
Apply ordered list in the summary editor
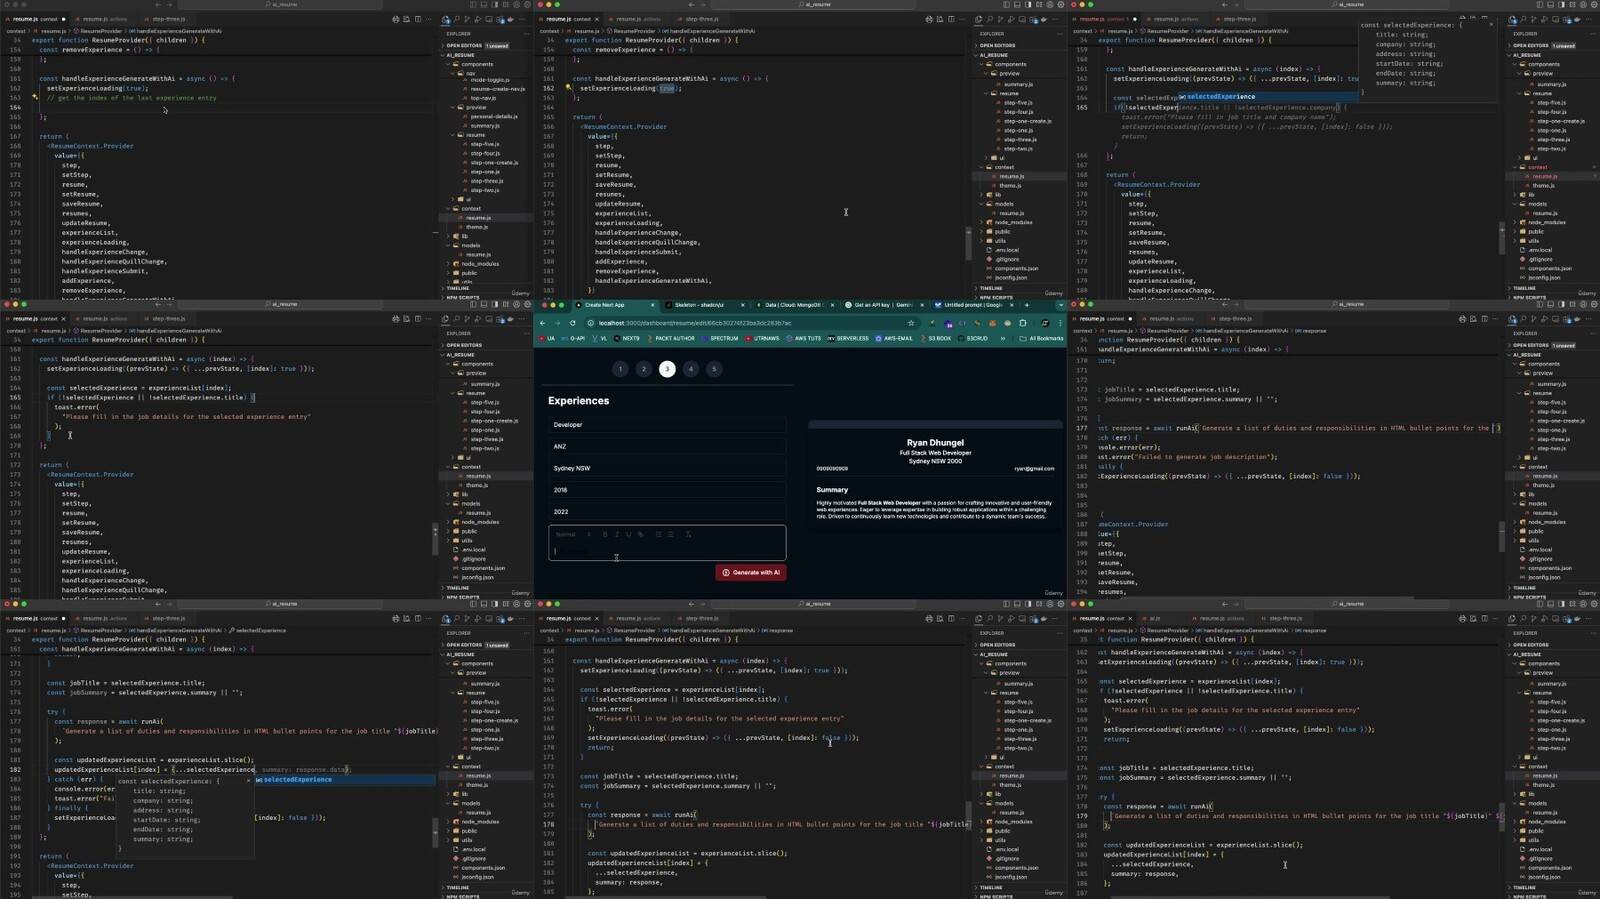point(658,534)
